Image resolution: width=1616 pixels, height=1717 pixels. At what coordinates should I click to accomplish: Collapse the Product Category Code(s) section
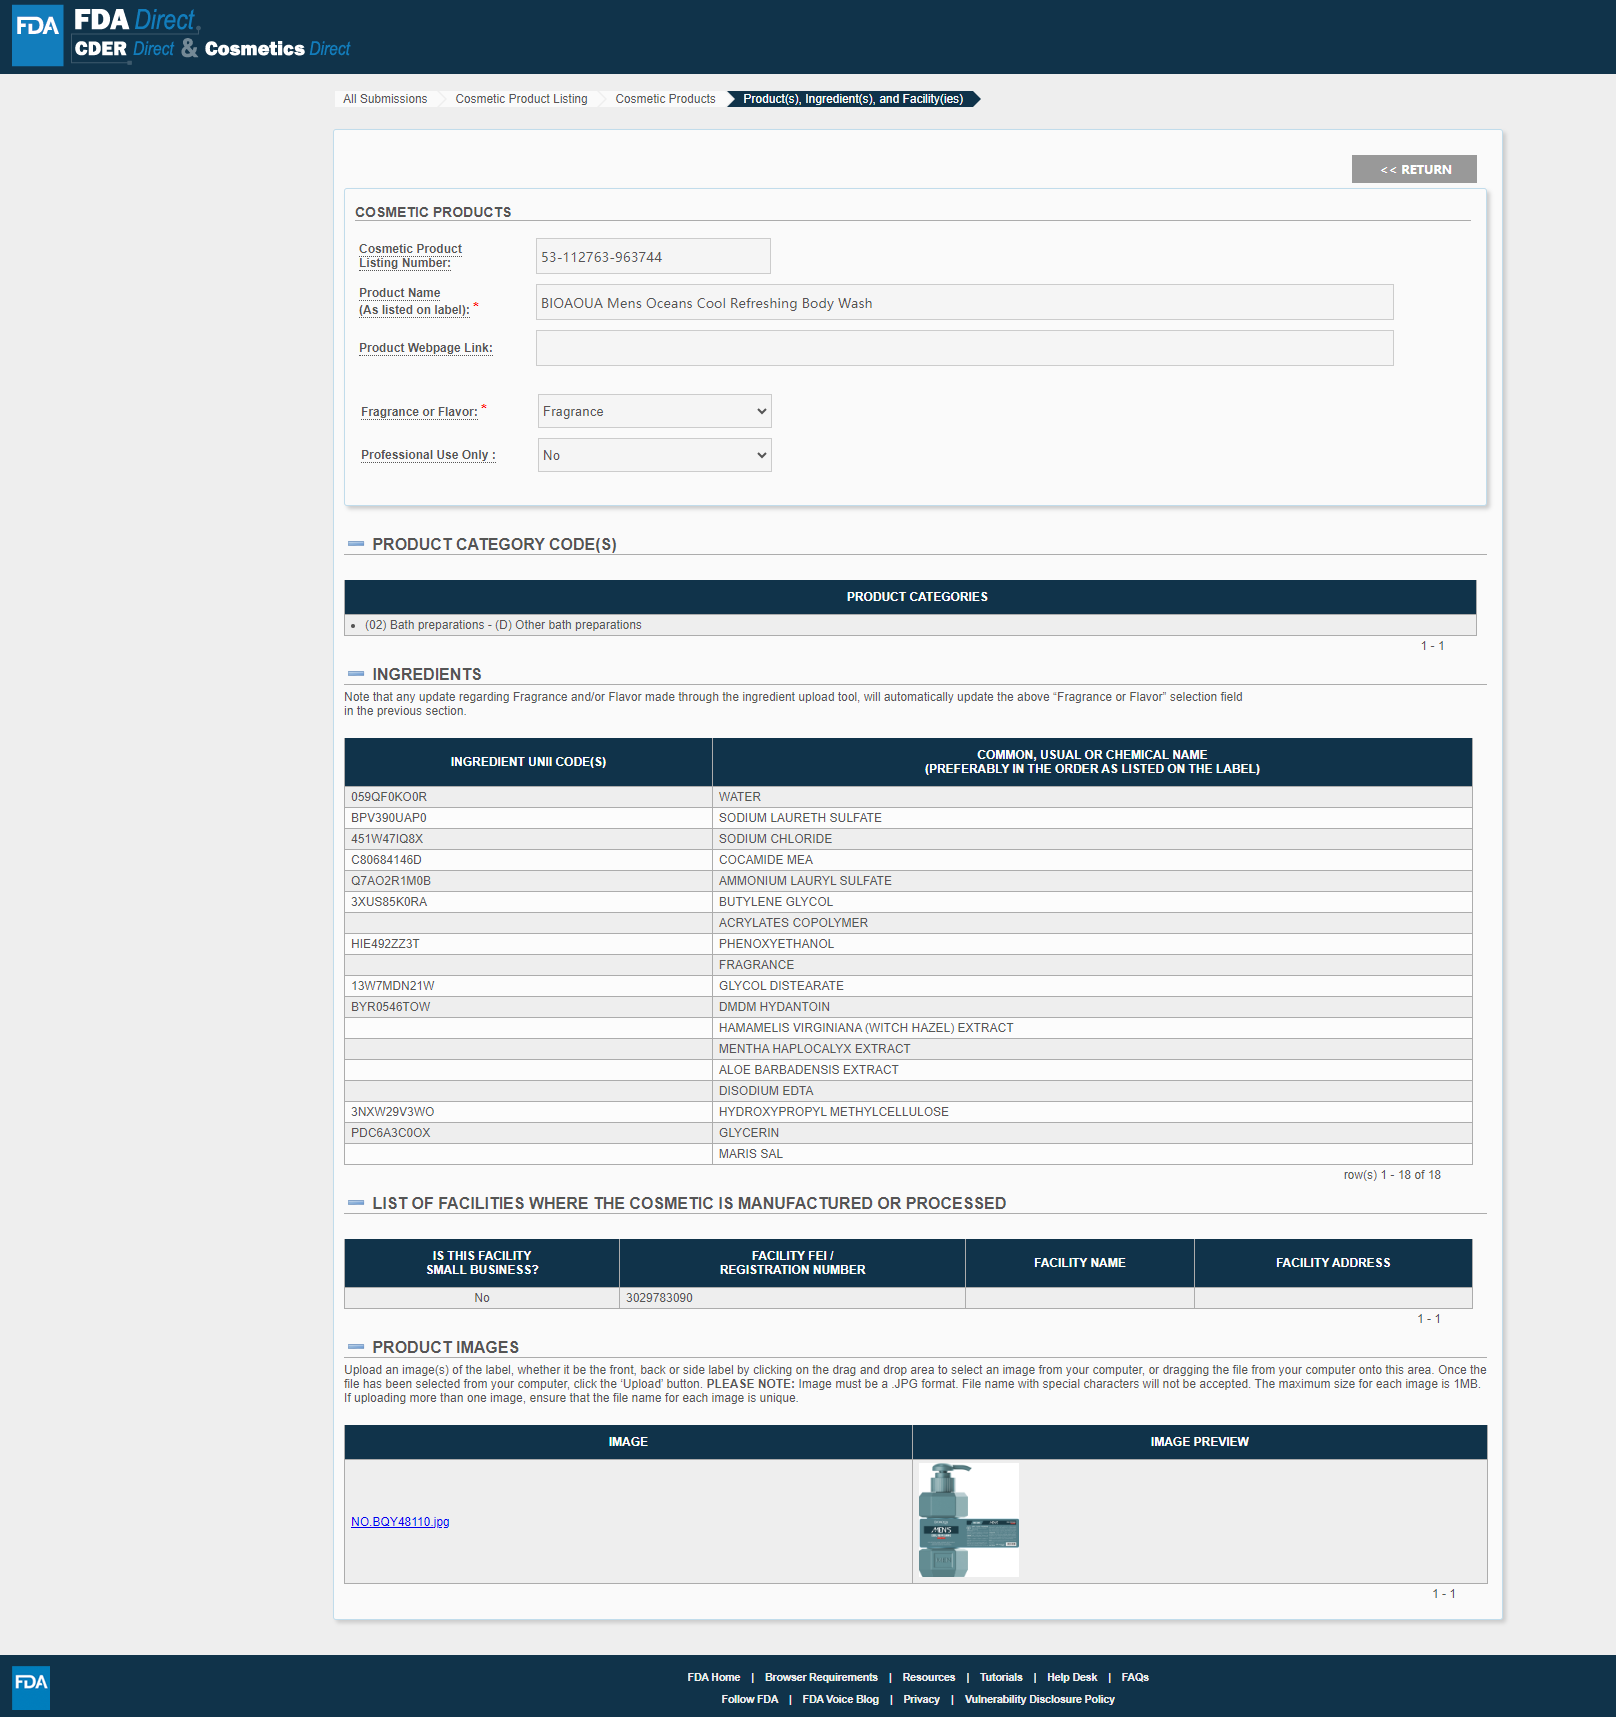[x=356, y=544]
